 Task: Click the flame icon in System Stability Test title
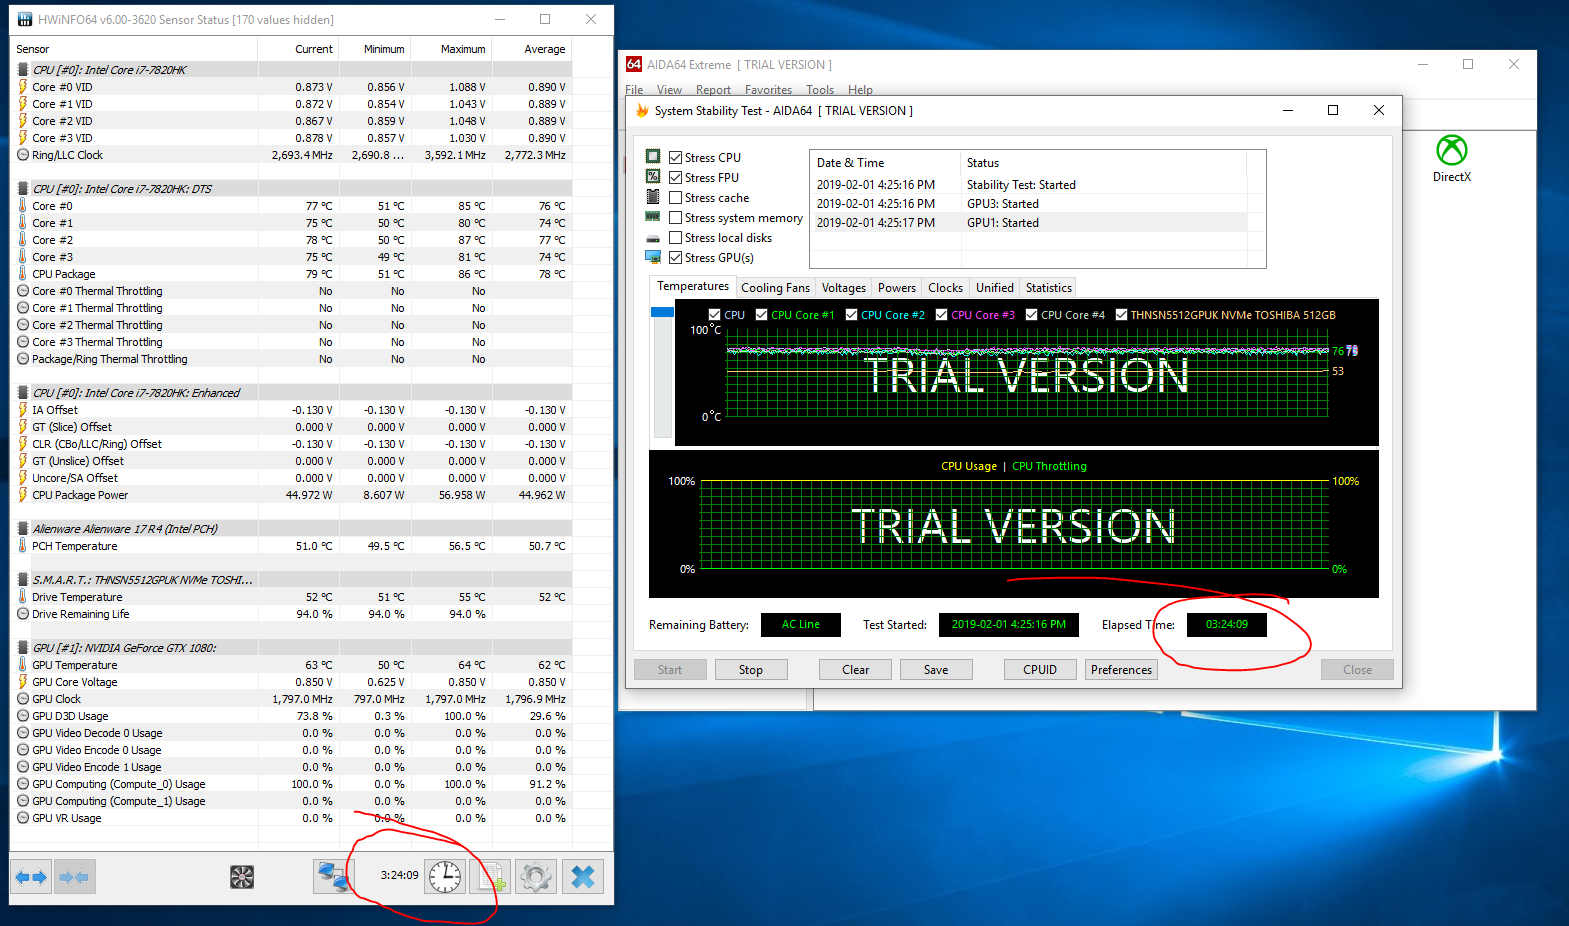(642, 110)
